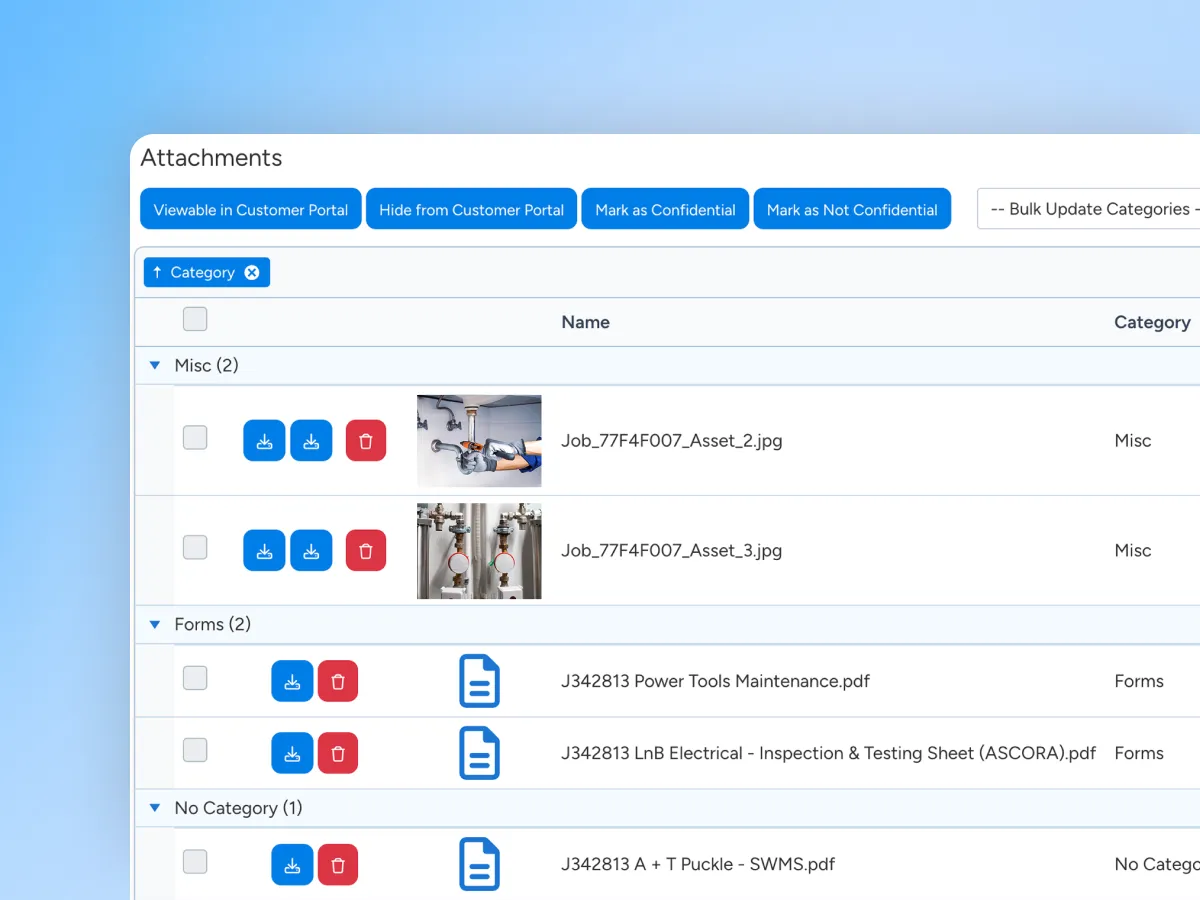Tick checkbox for Job_77F4F007_Asset_2.jpg

(195, 437)
